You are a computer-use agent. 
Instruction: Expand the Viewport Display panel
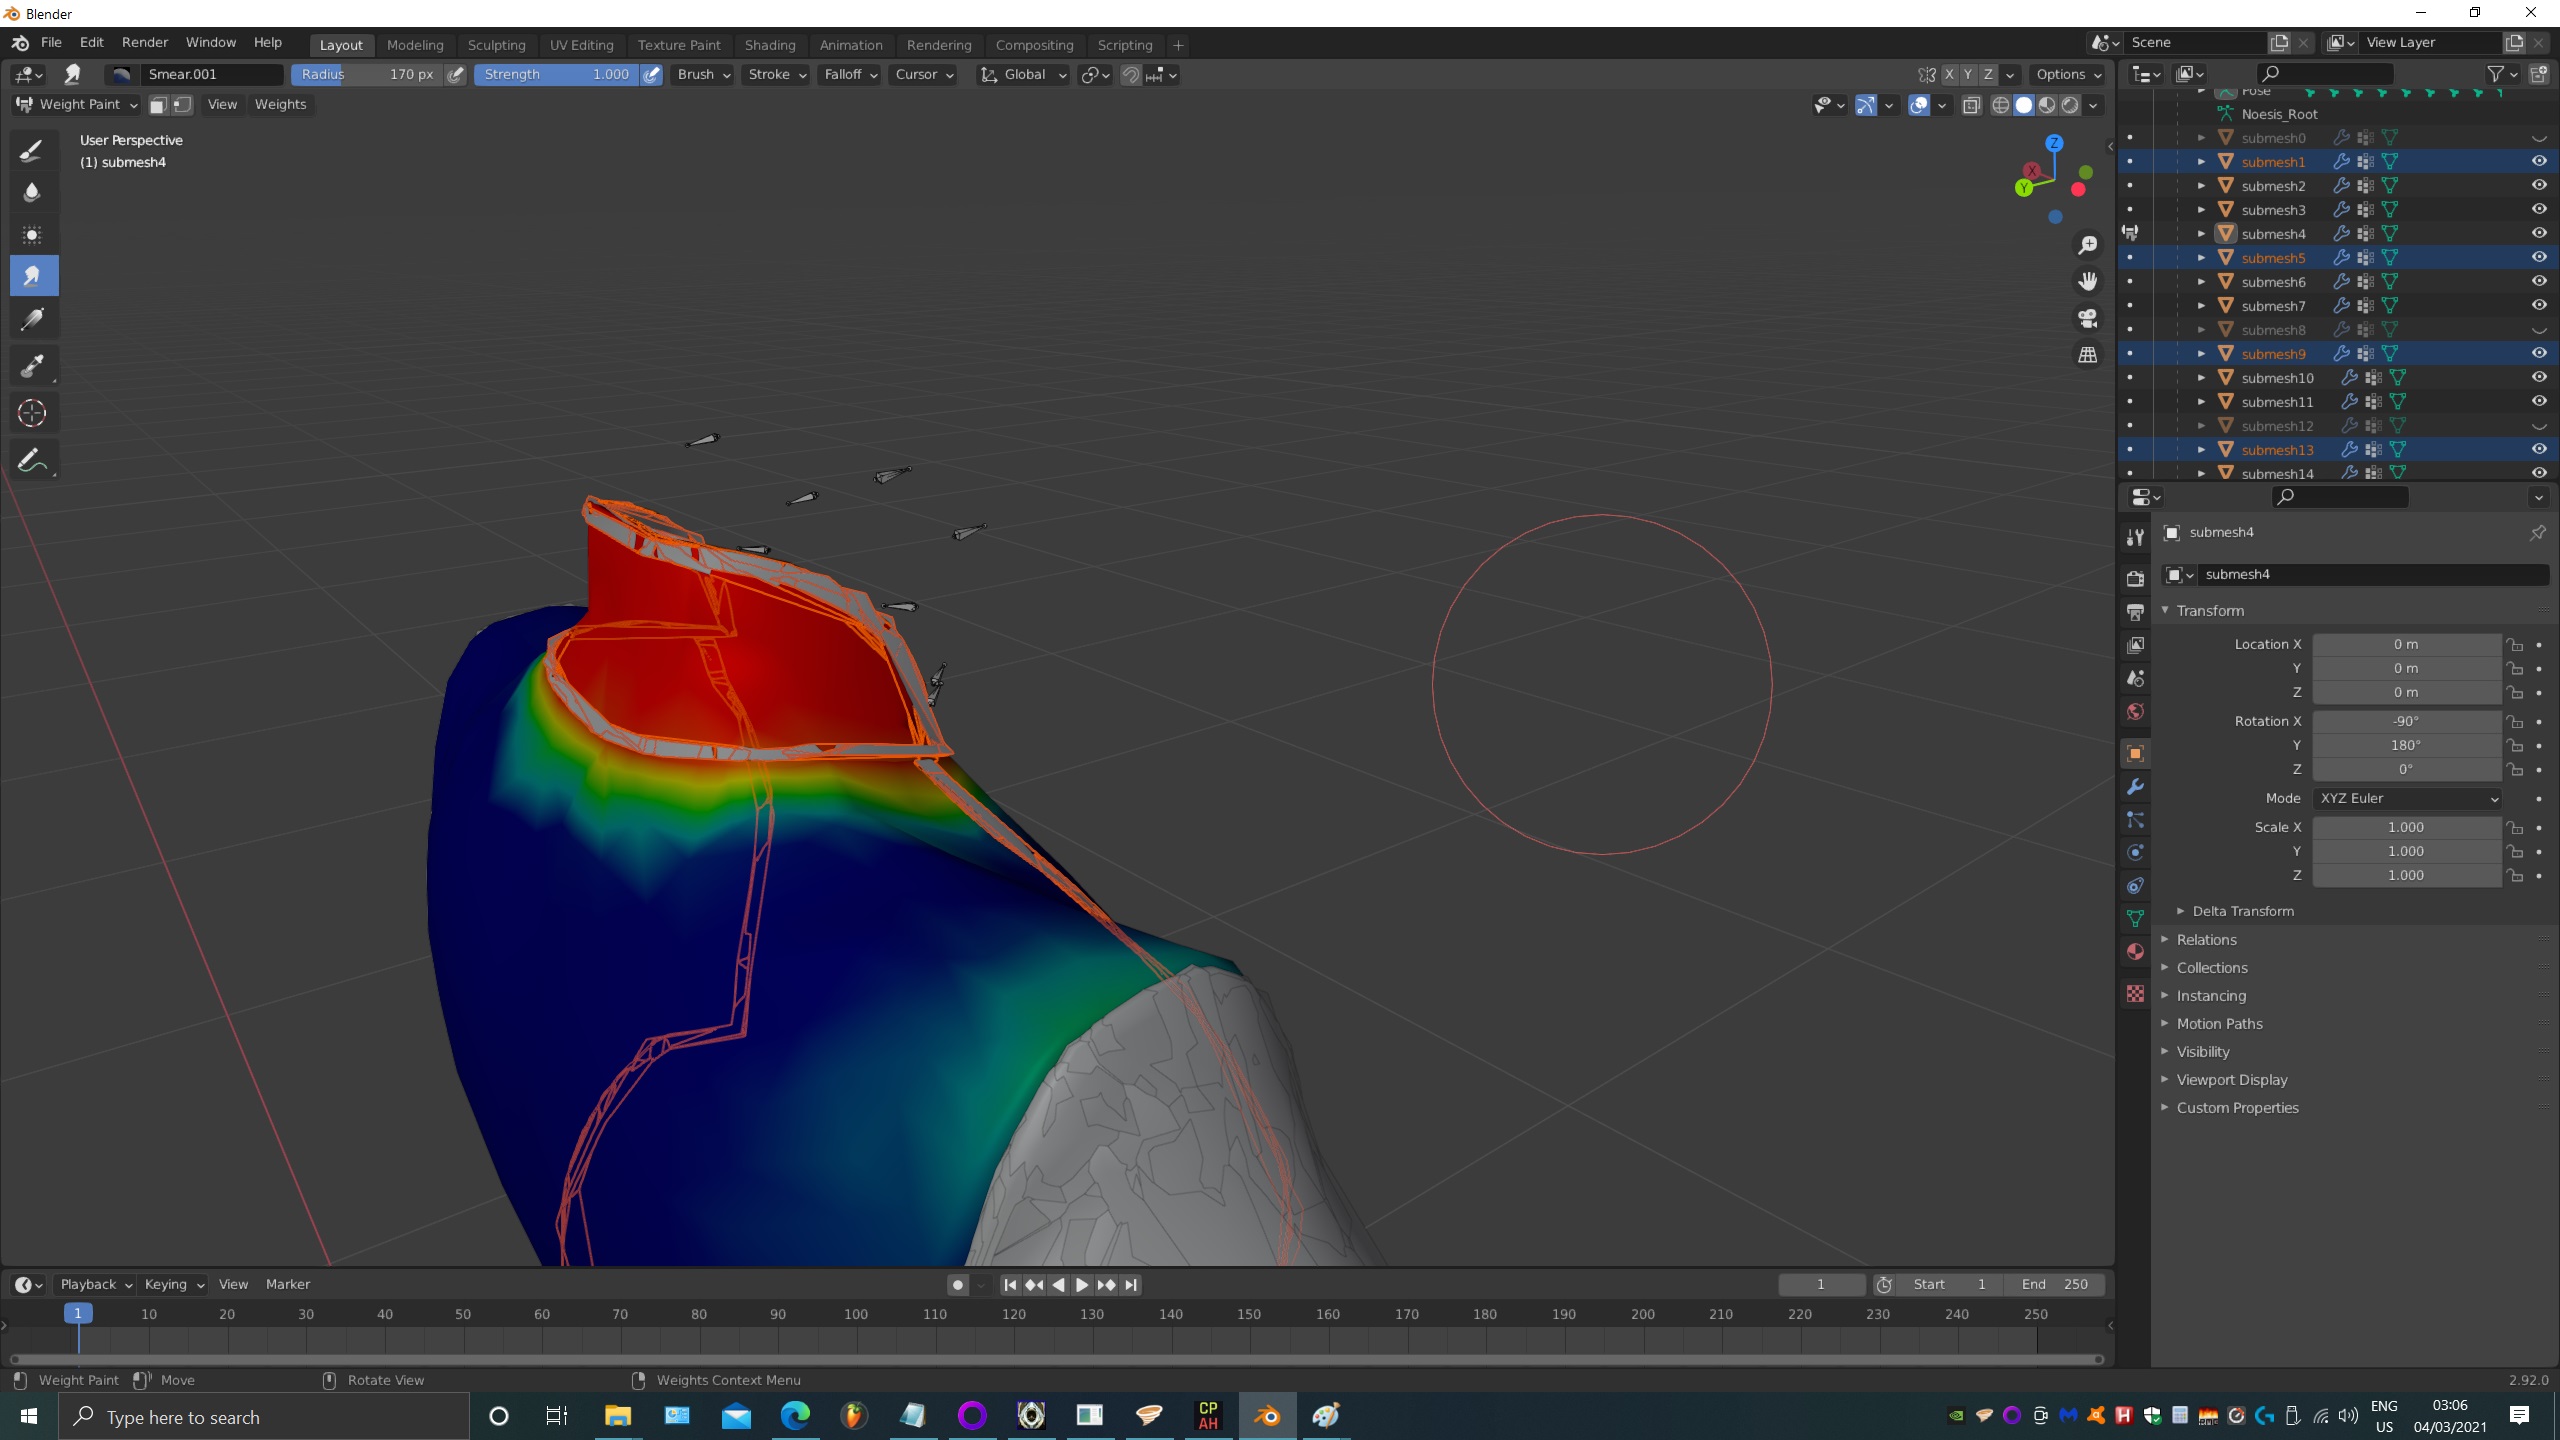pos(2232,1080)
